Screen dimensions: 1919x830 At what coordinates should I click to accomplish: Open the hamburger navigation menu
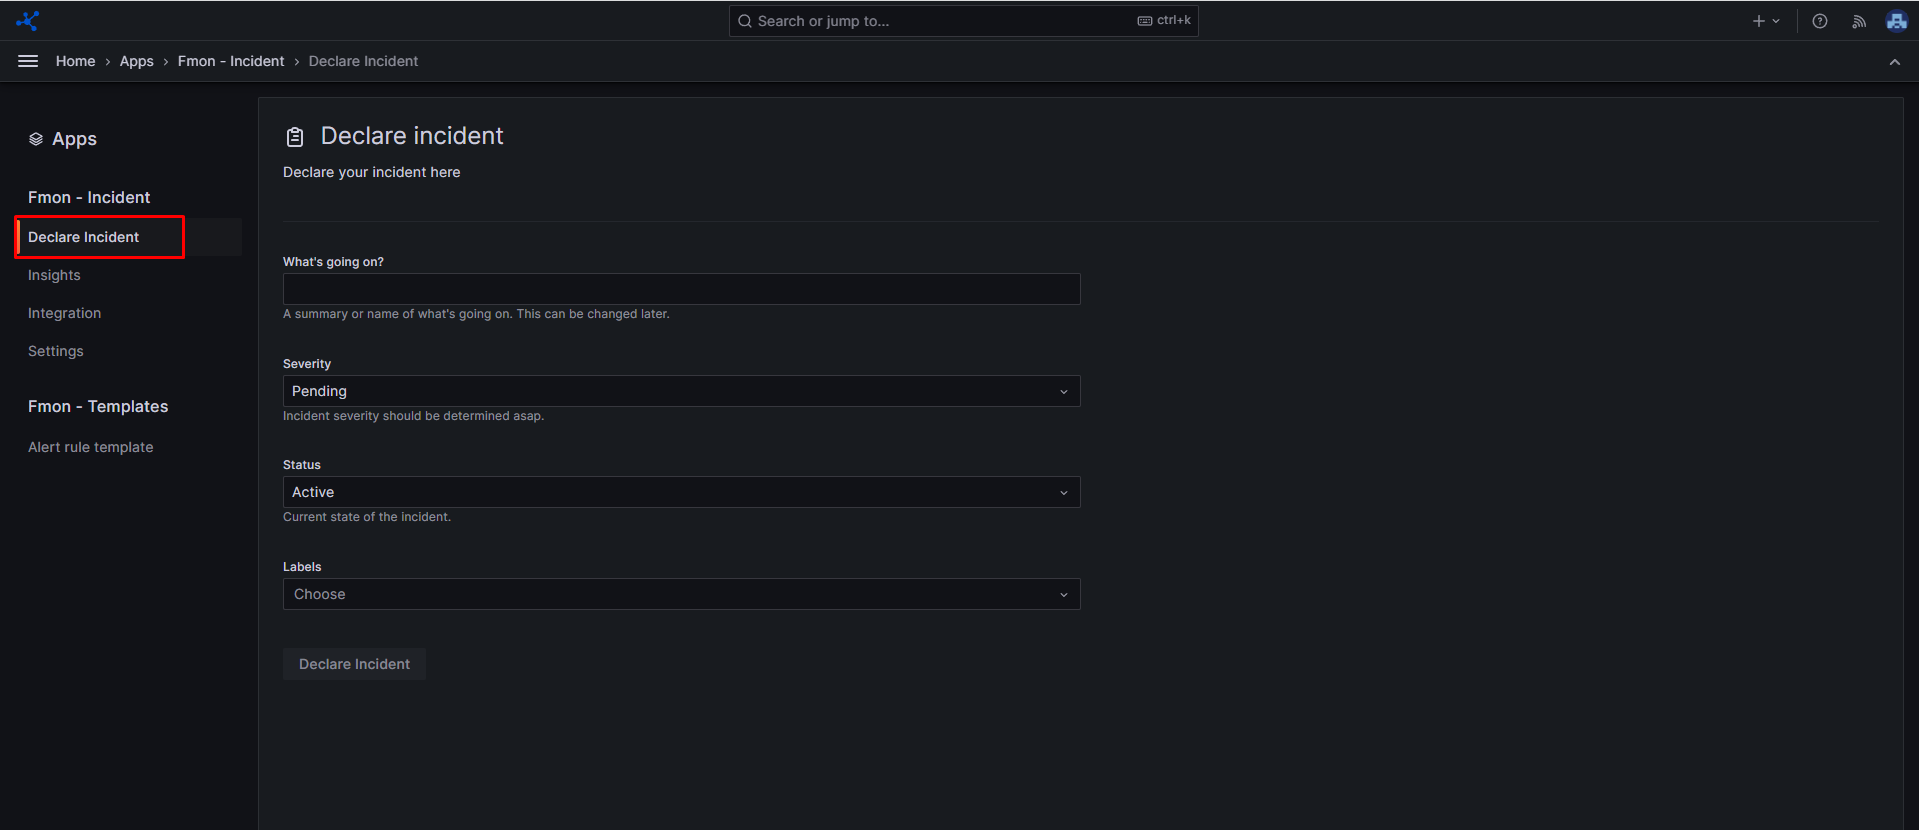(28, 61)
